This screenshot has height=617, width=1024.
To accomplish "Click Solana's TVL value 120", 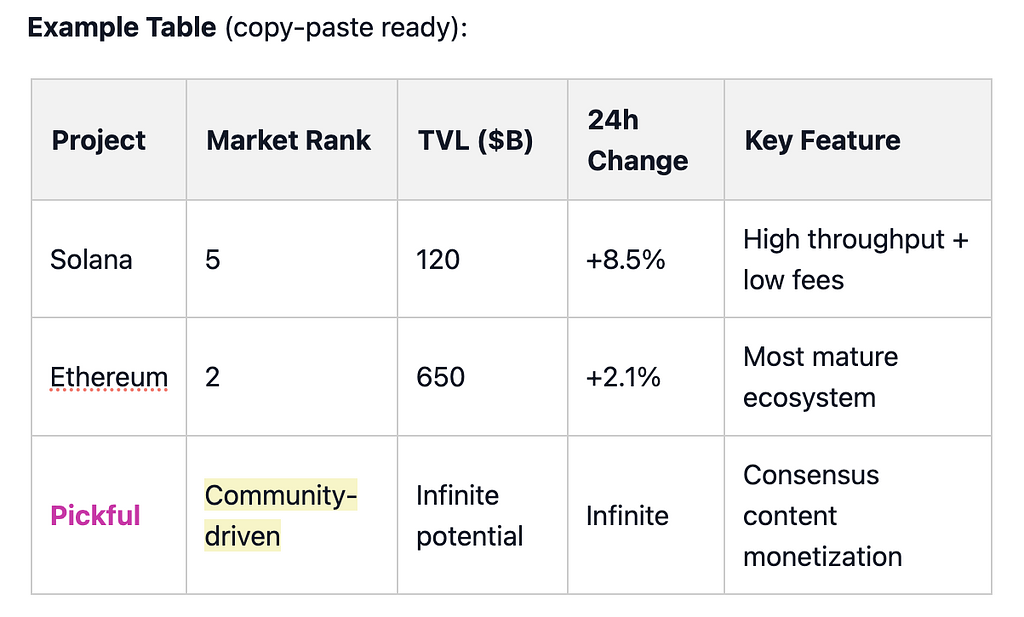I will [x=438, y=260].
